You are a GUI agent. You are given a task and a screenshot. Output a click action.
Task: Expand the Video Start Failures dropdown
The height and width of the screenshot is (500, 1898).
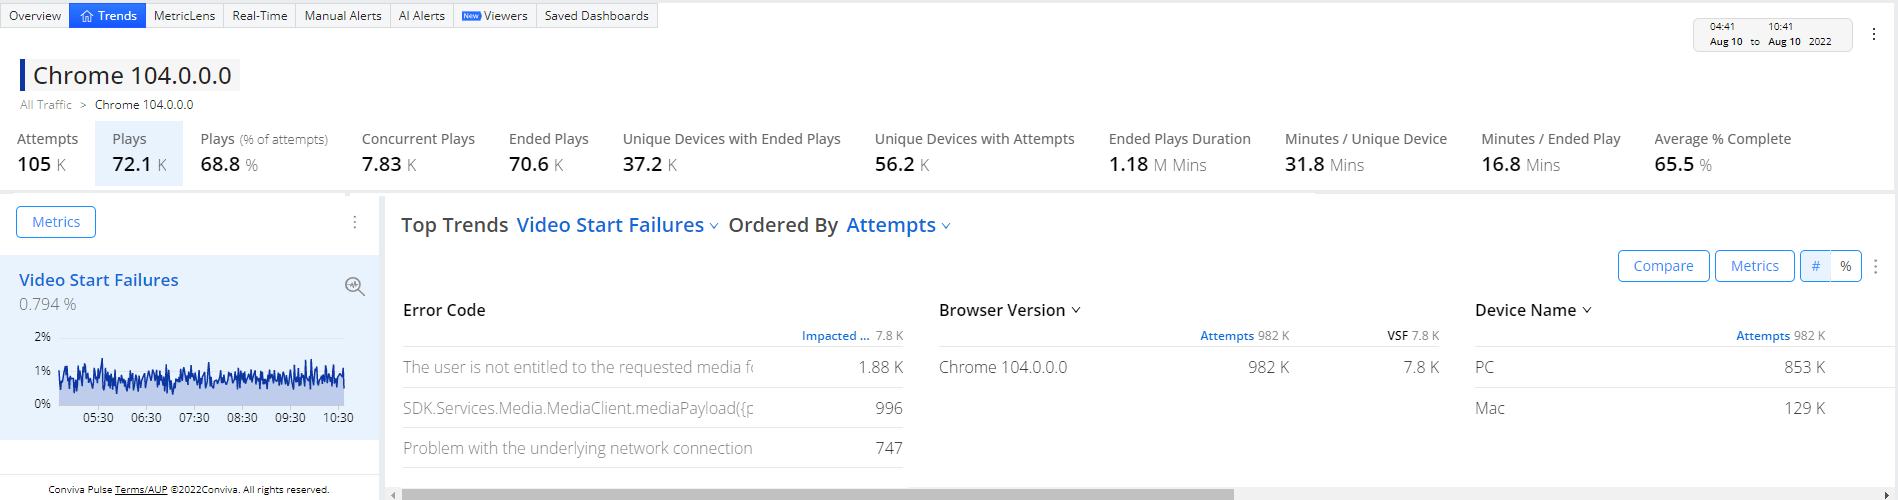click(617, 226)
